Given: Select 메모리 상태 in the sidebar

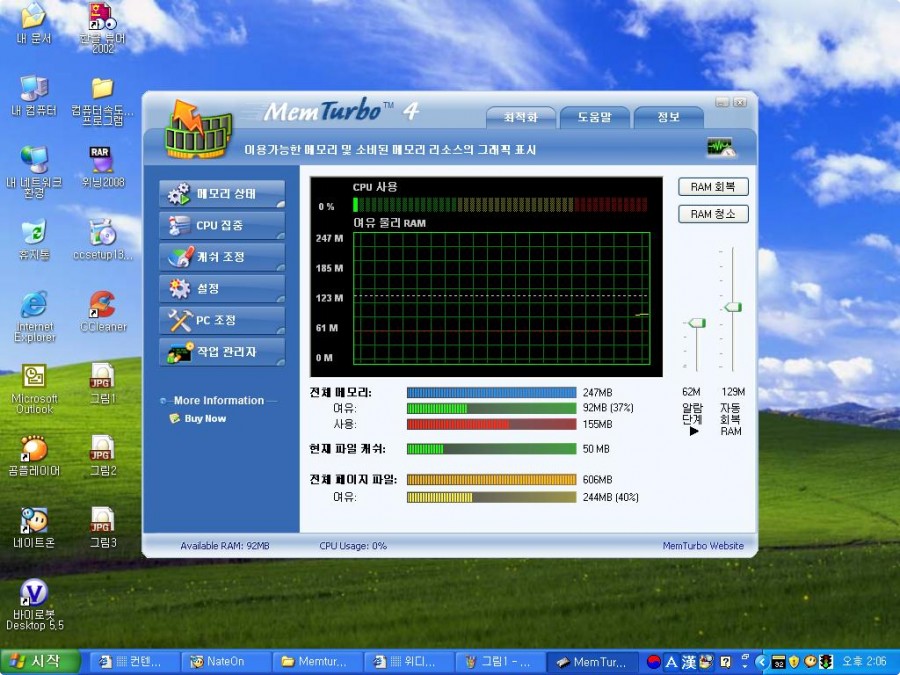Looking at the screenshot, I should [222, 194].
